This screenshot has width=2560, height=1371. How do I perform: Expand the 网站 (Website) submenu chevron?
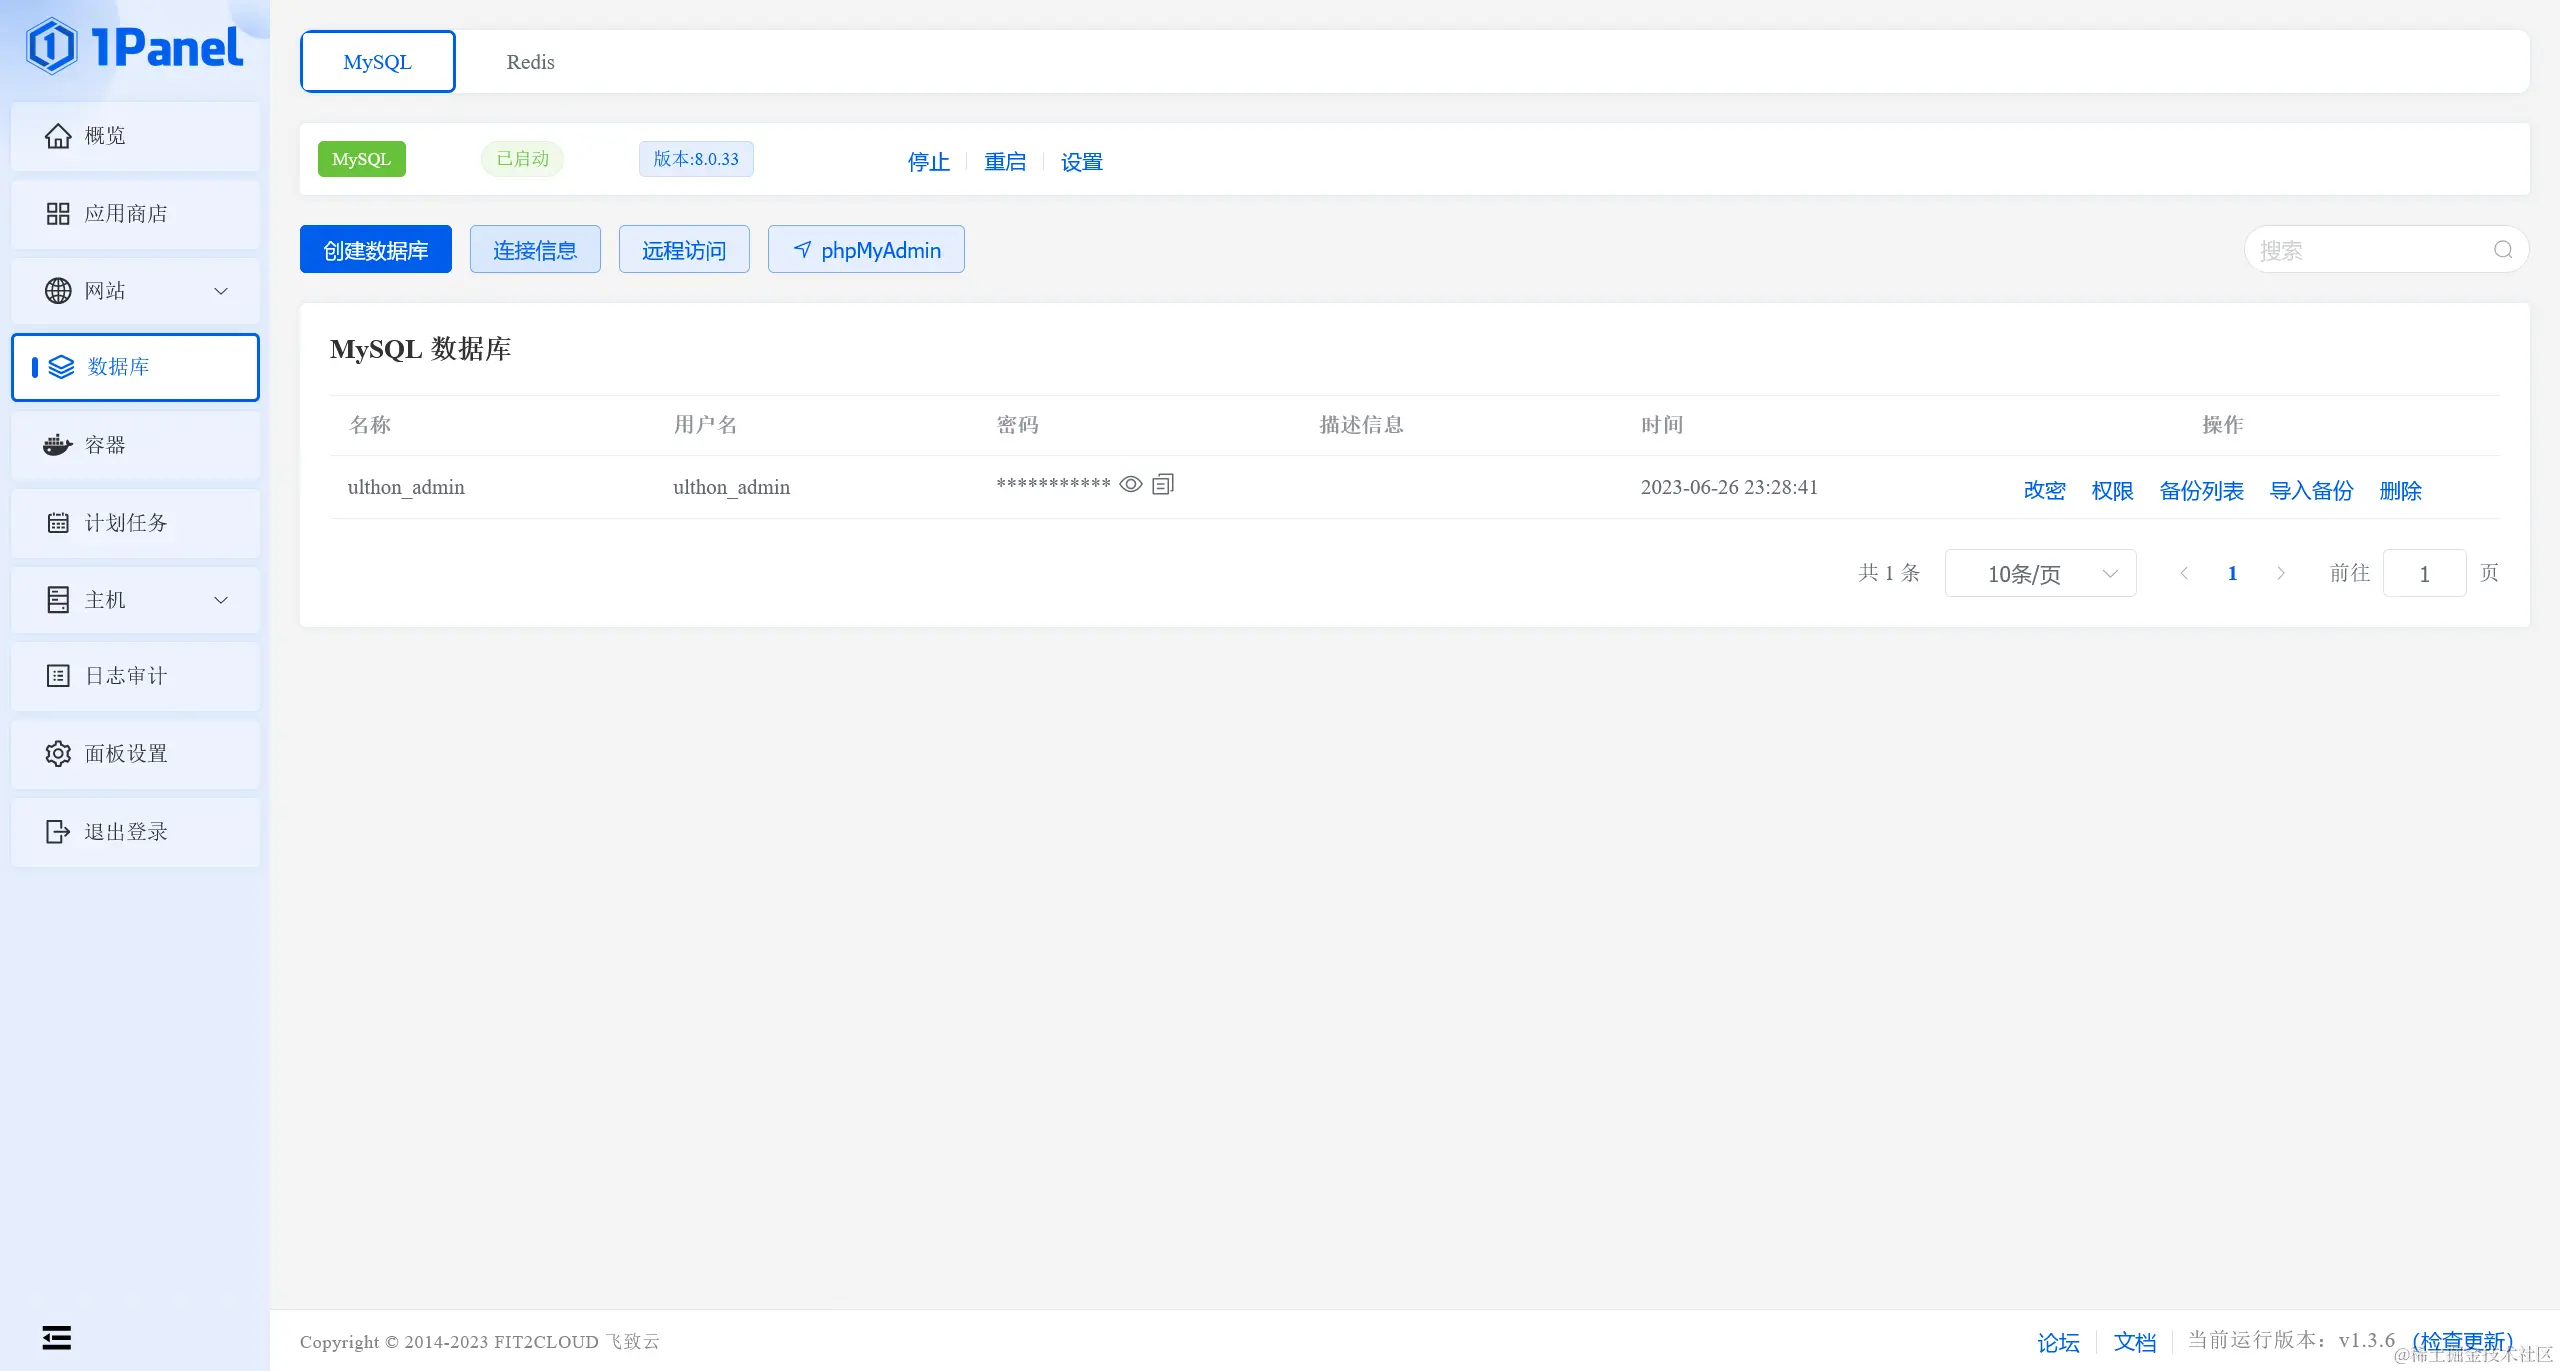pyautogui.click(x=221, y=291)
